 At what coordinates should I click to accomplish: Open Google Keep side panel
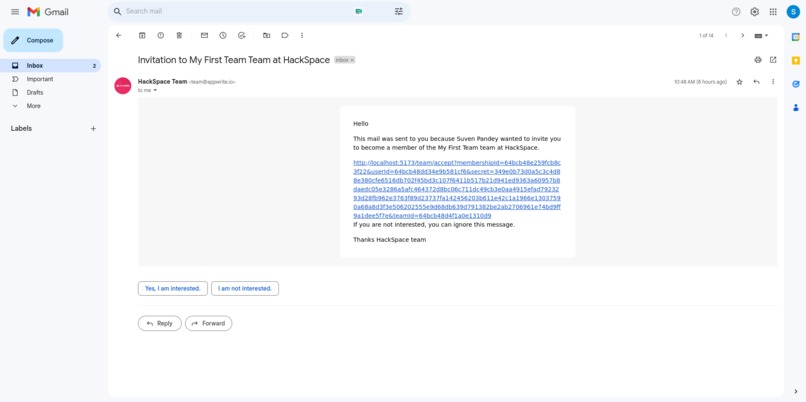coord(796,60)
